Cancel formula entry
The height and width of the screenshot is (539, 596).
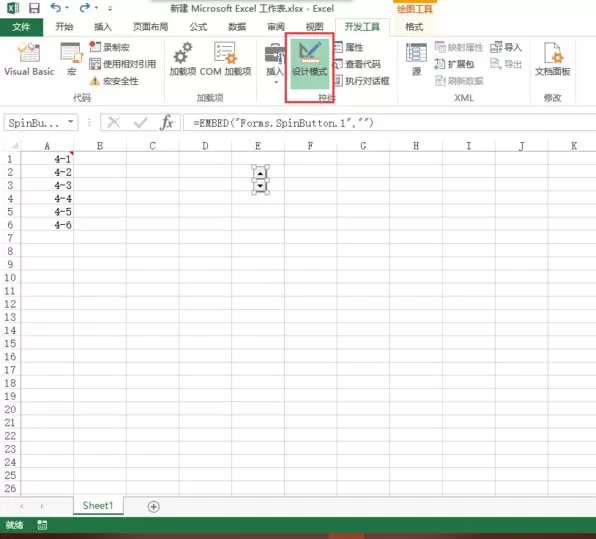click(x=114, y=122)
